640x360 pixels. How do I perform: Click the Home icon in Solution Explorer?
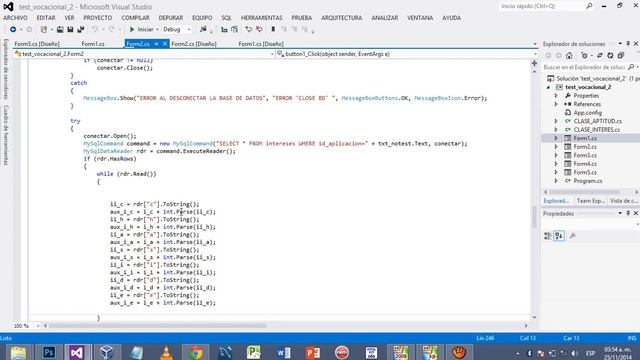569,56
